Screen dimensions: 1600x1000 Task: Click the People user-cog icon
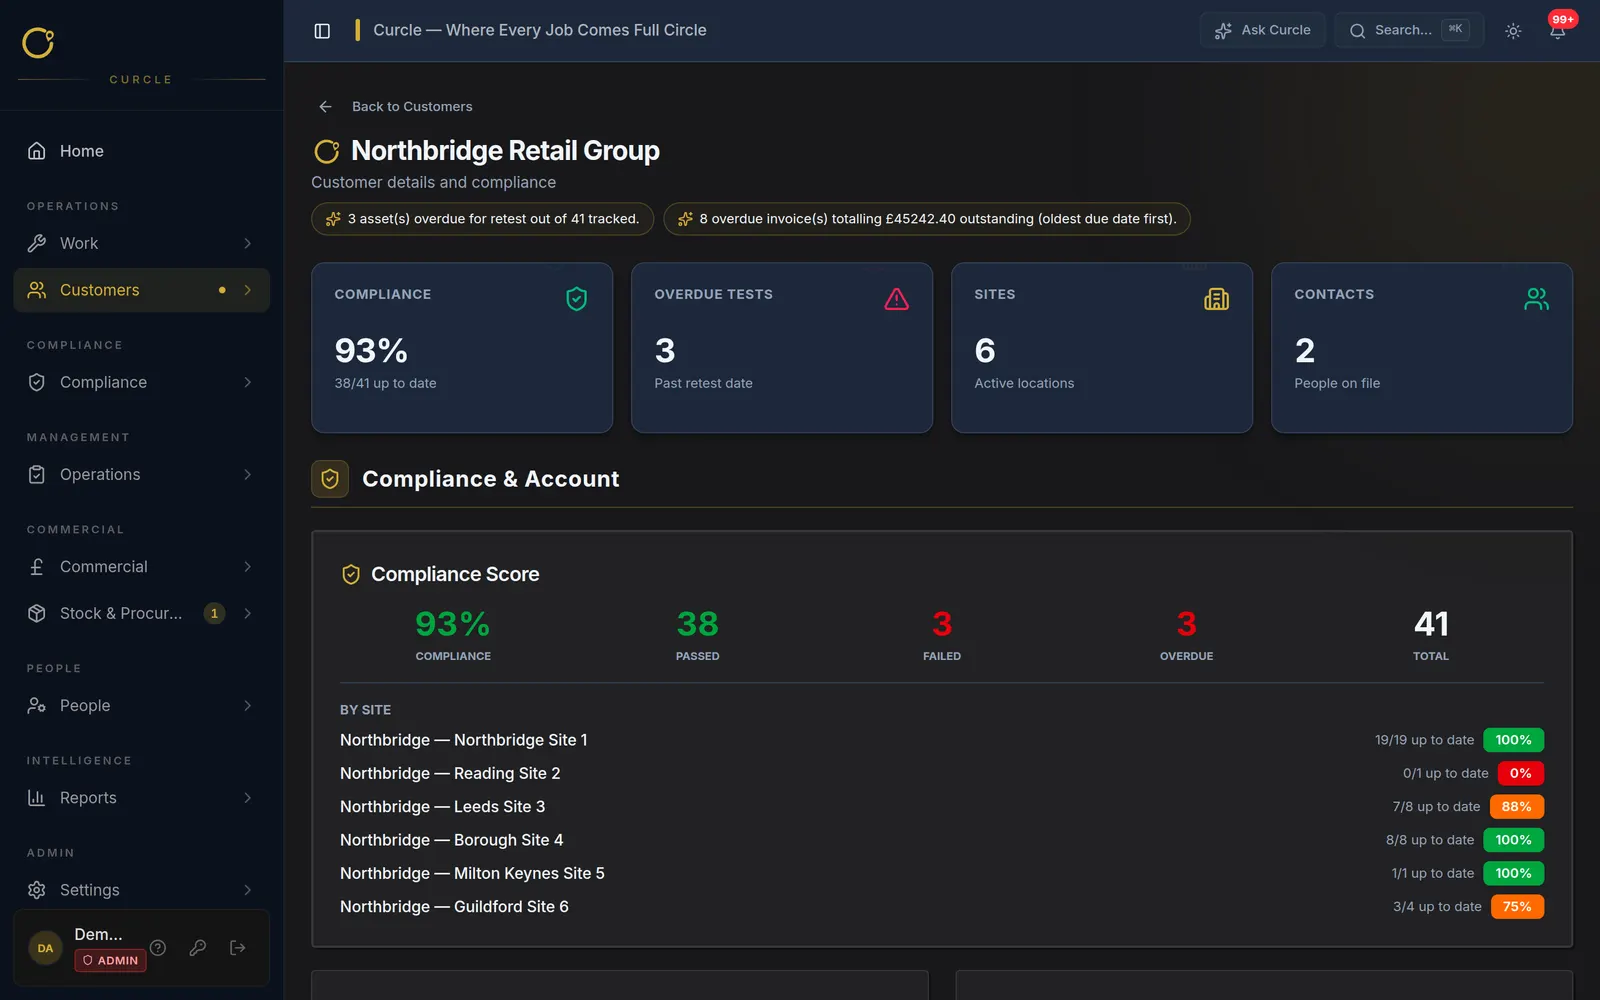pos(37,705)
